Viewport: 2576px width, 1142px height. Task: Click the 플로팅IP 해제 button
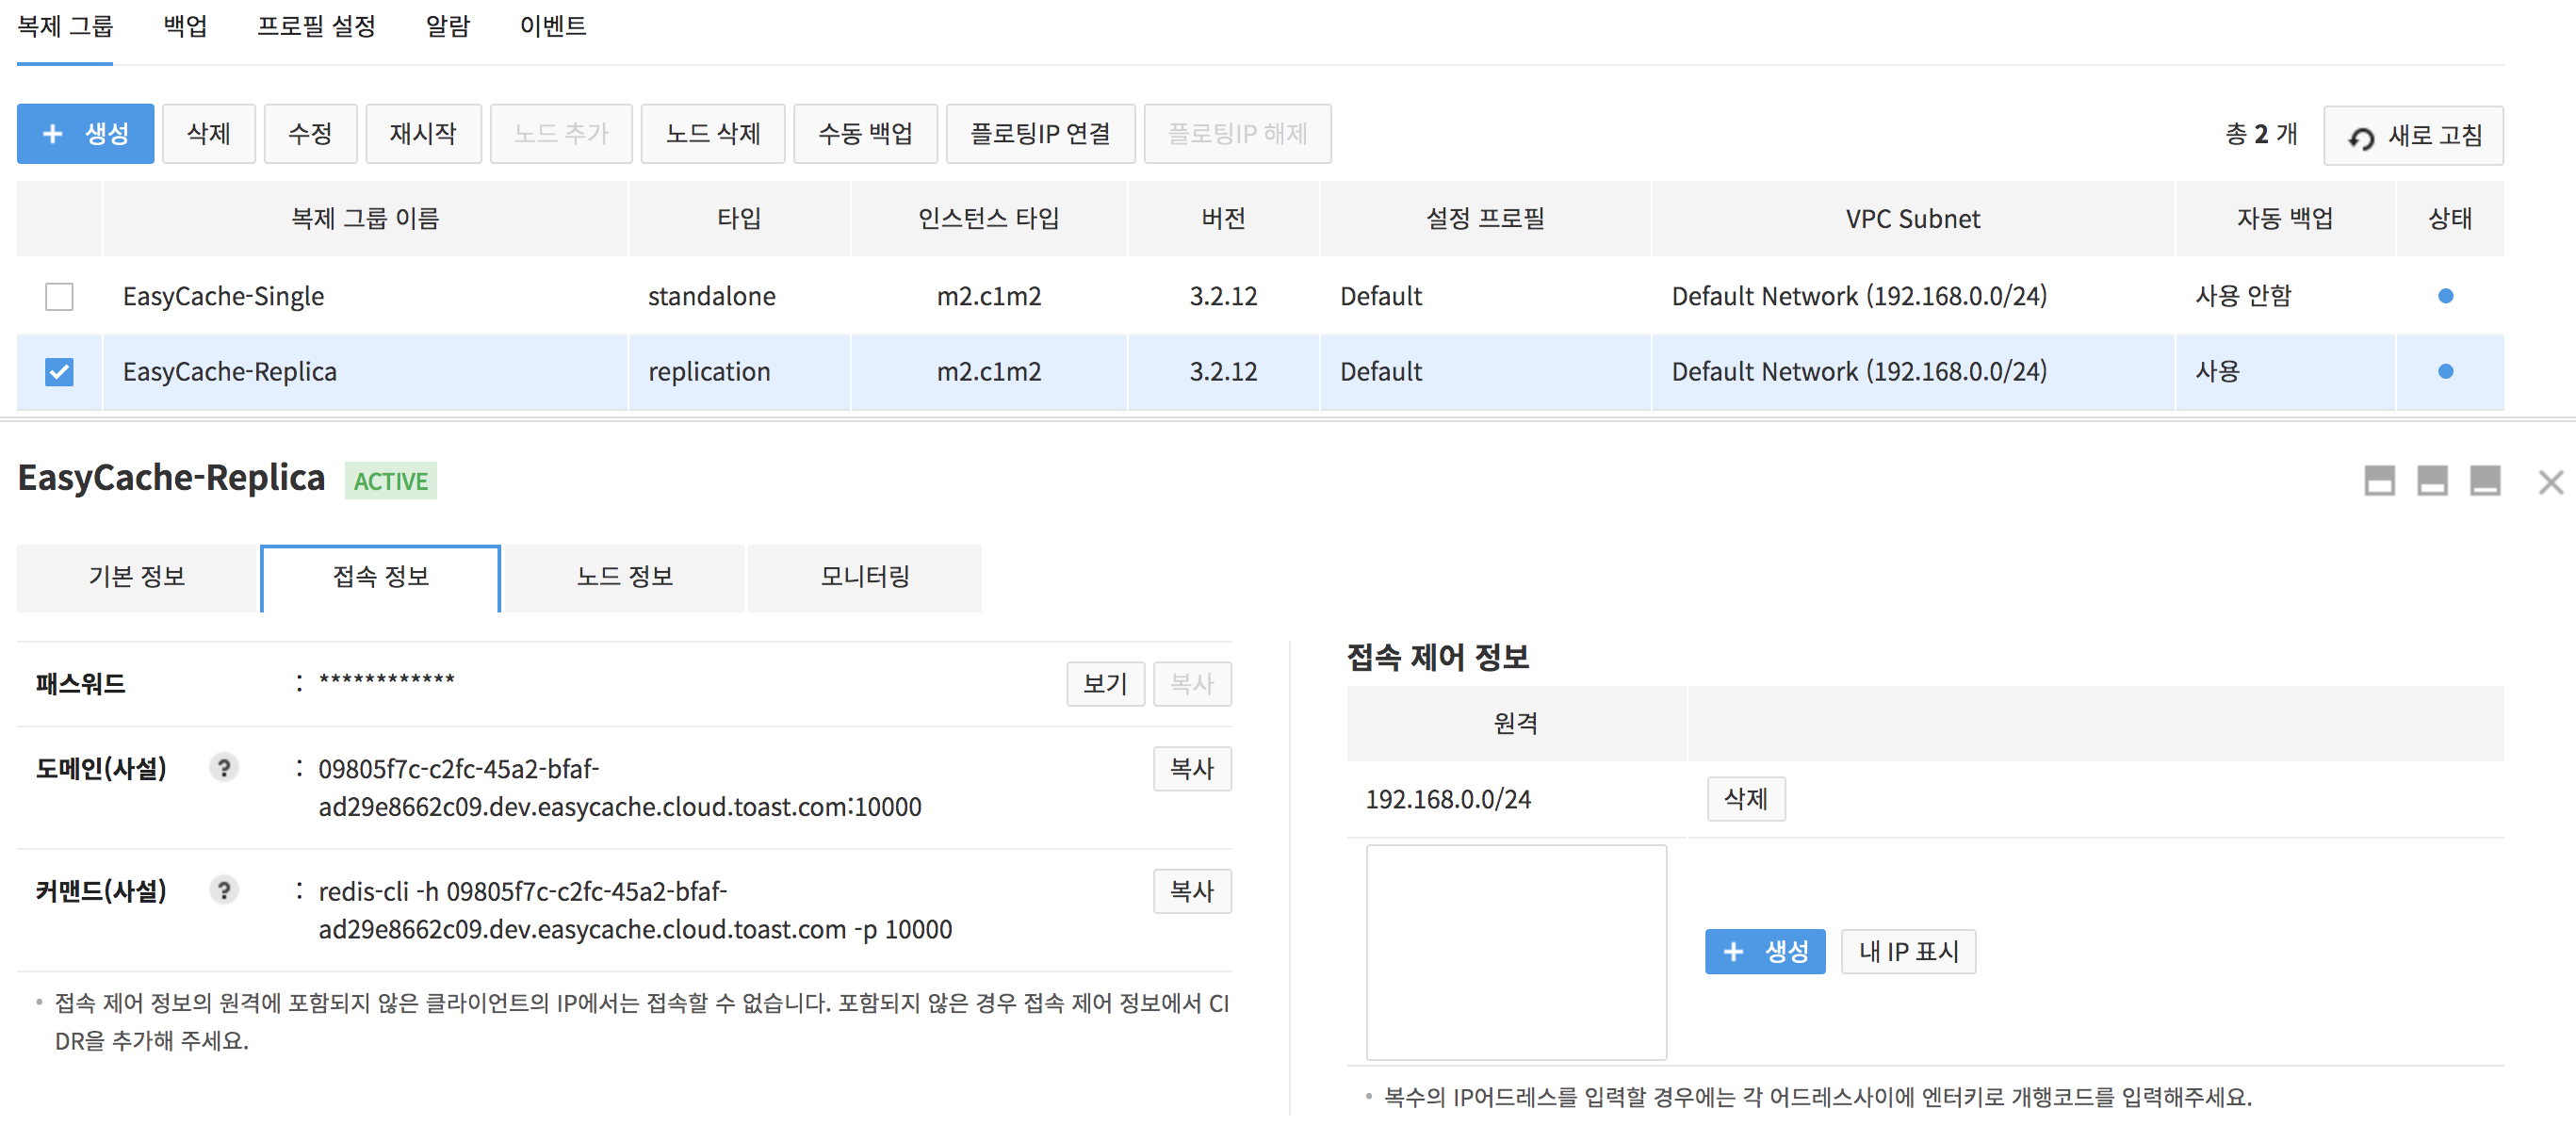point(1237,134)
